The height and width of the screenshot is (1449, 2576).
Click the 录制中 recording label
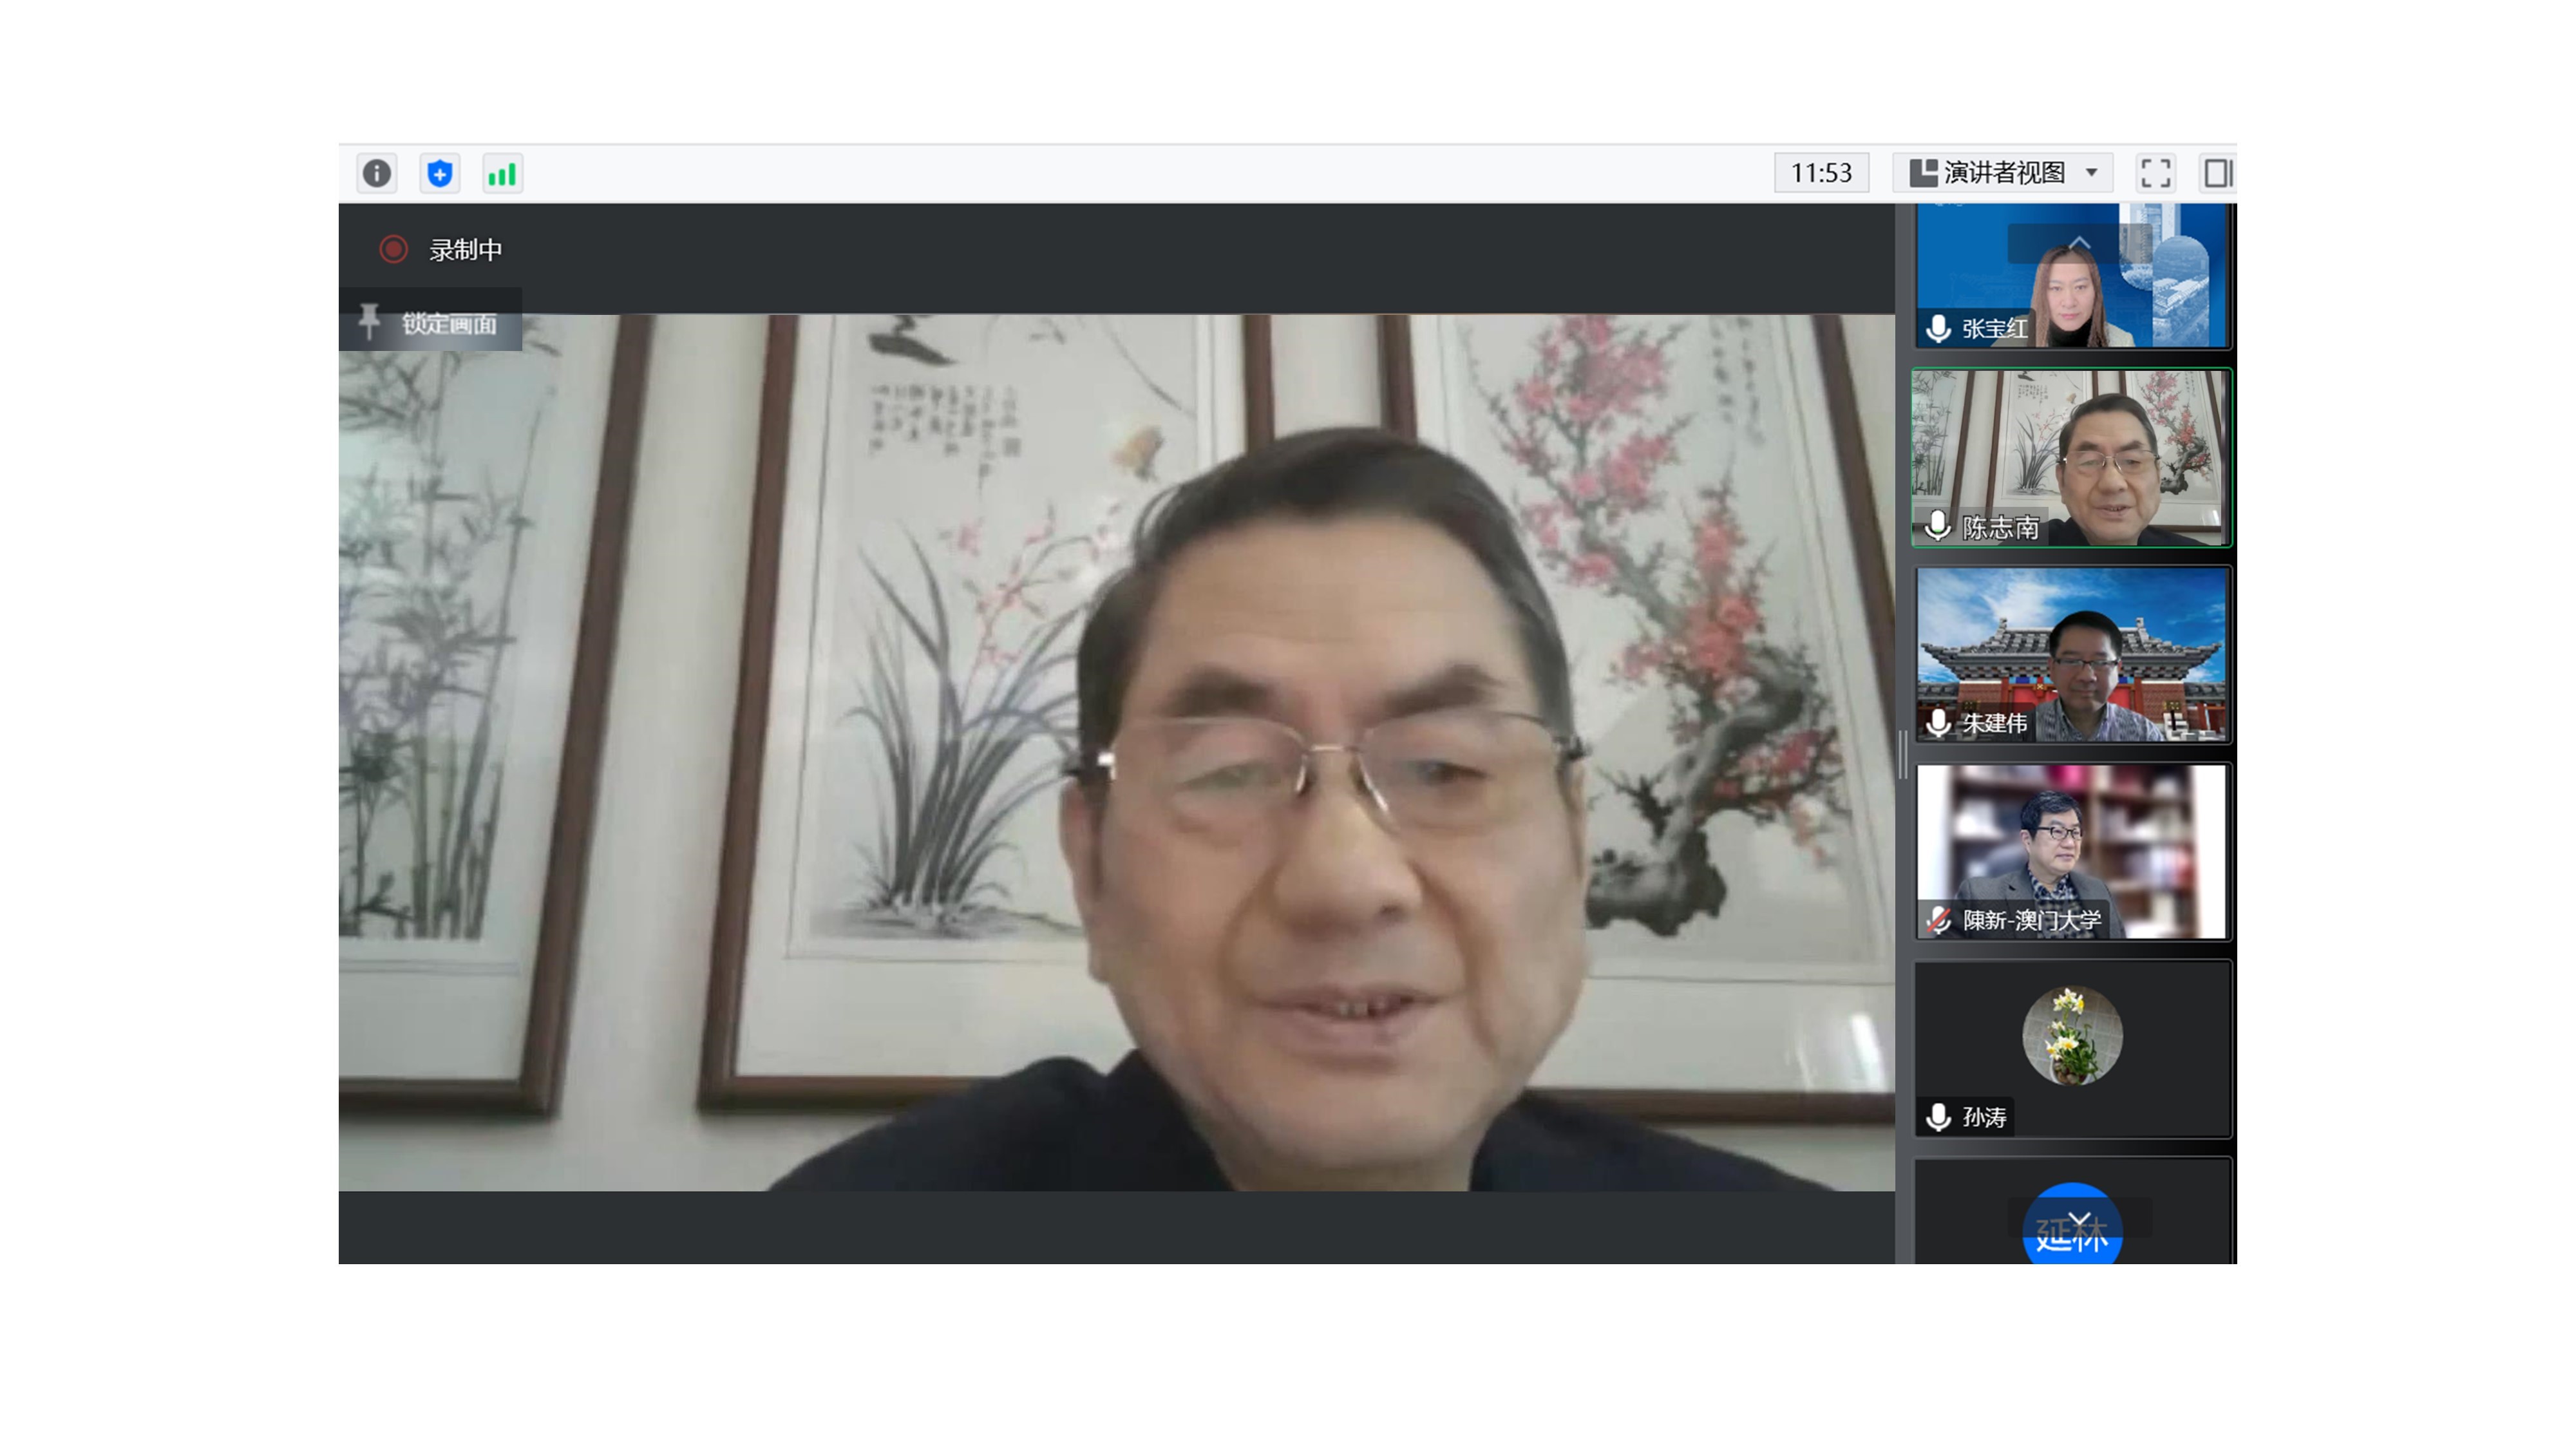[465, 249]
